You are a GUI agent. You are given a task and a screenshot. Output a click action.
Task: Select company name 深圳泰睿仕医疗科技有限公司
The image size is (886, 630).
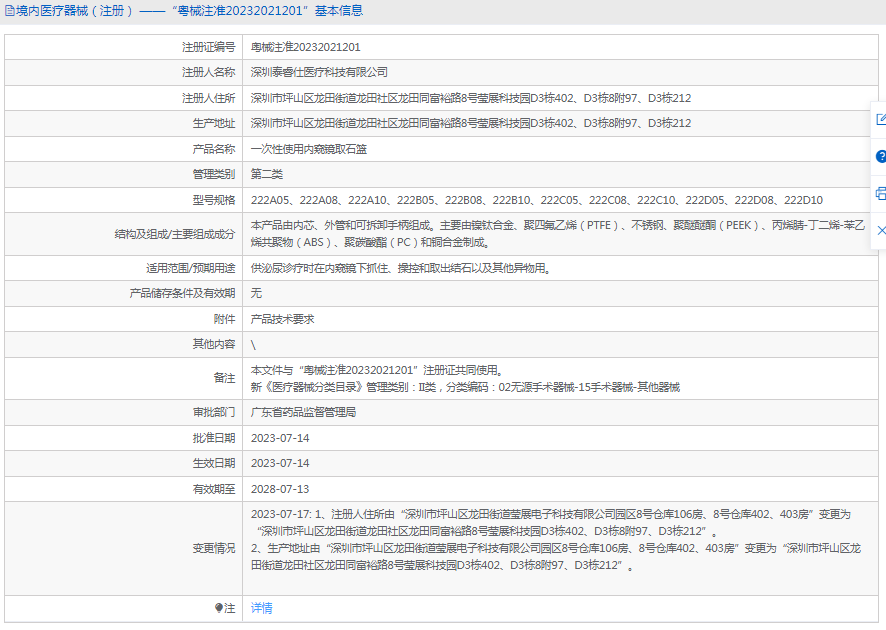(319, 72)
